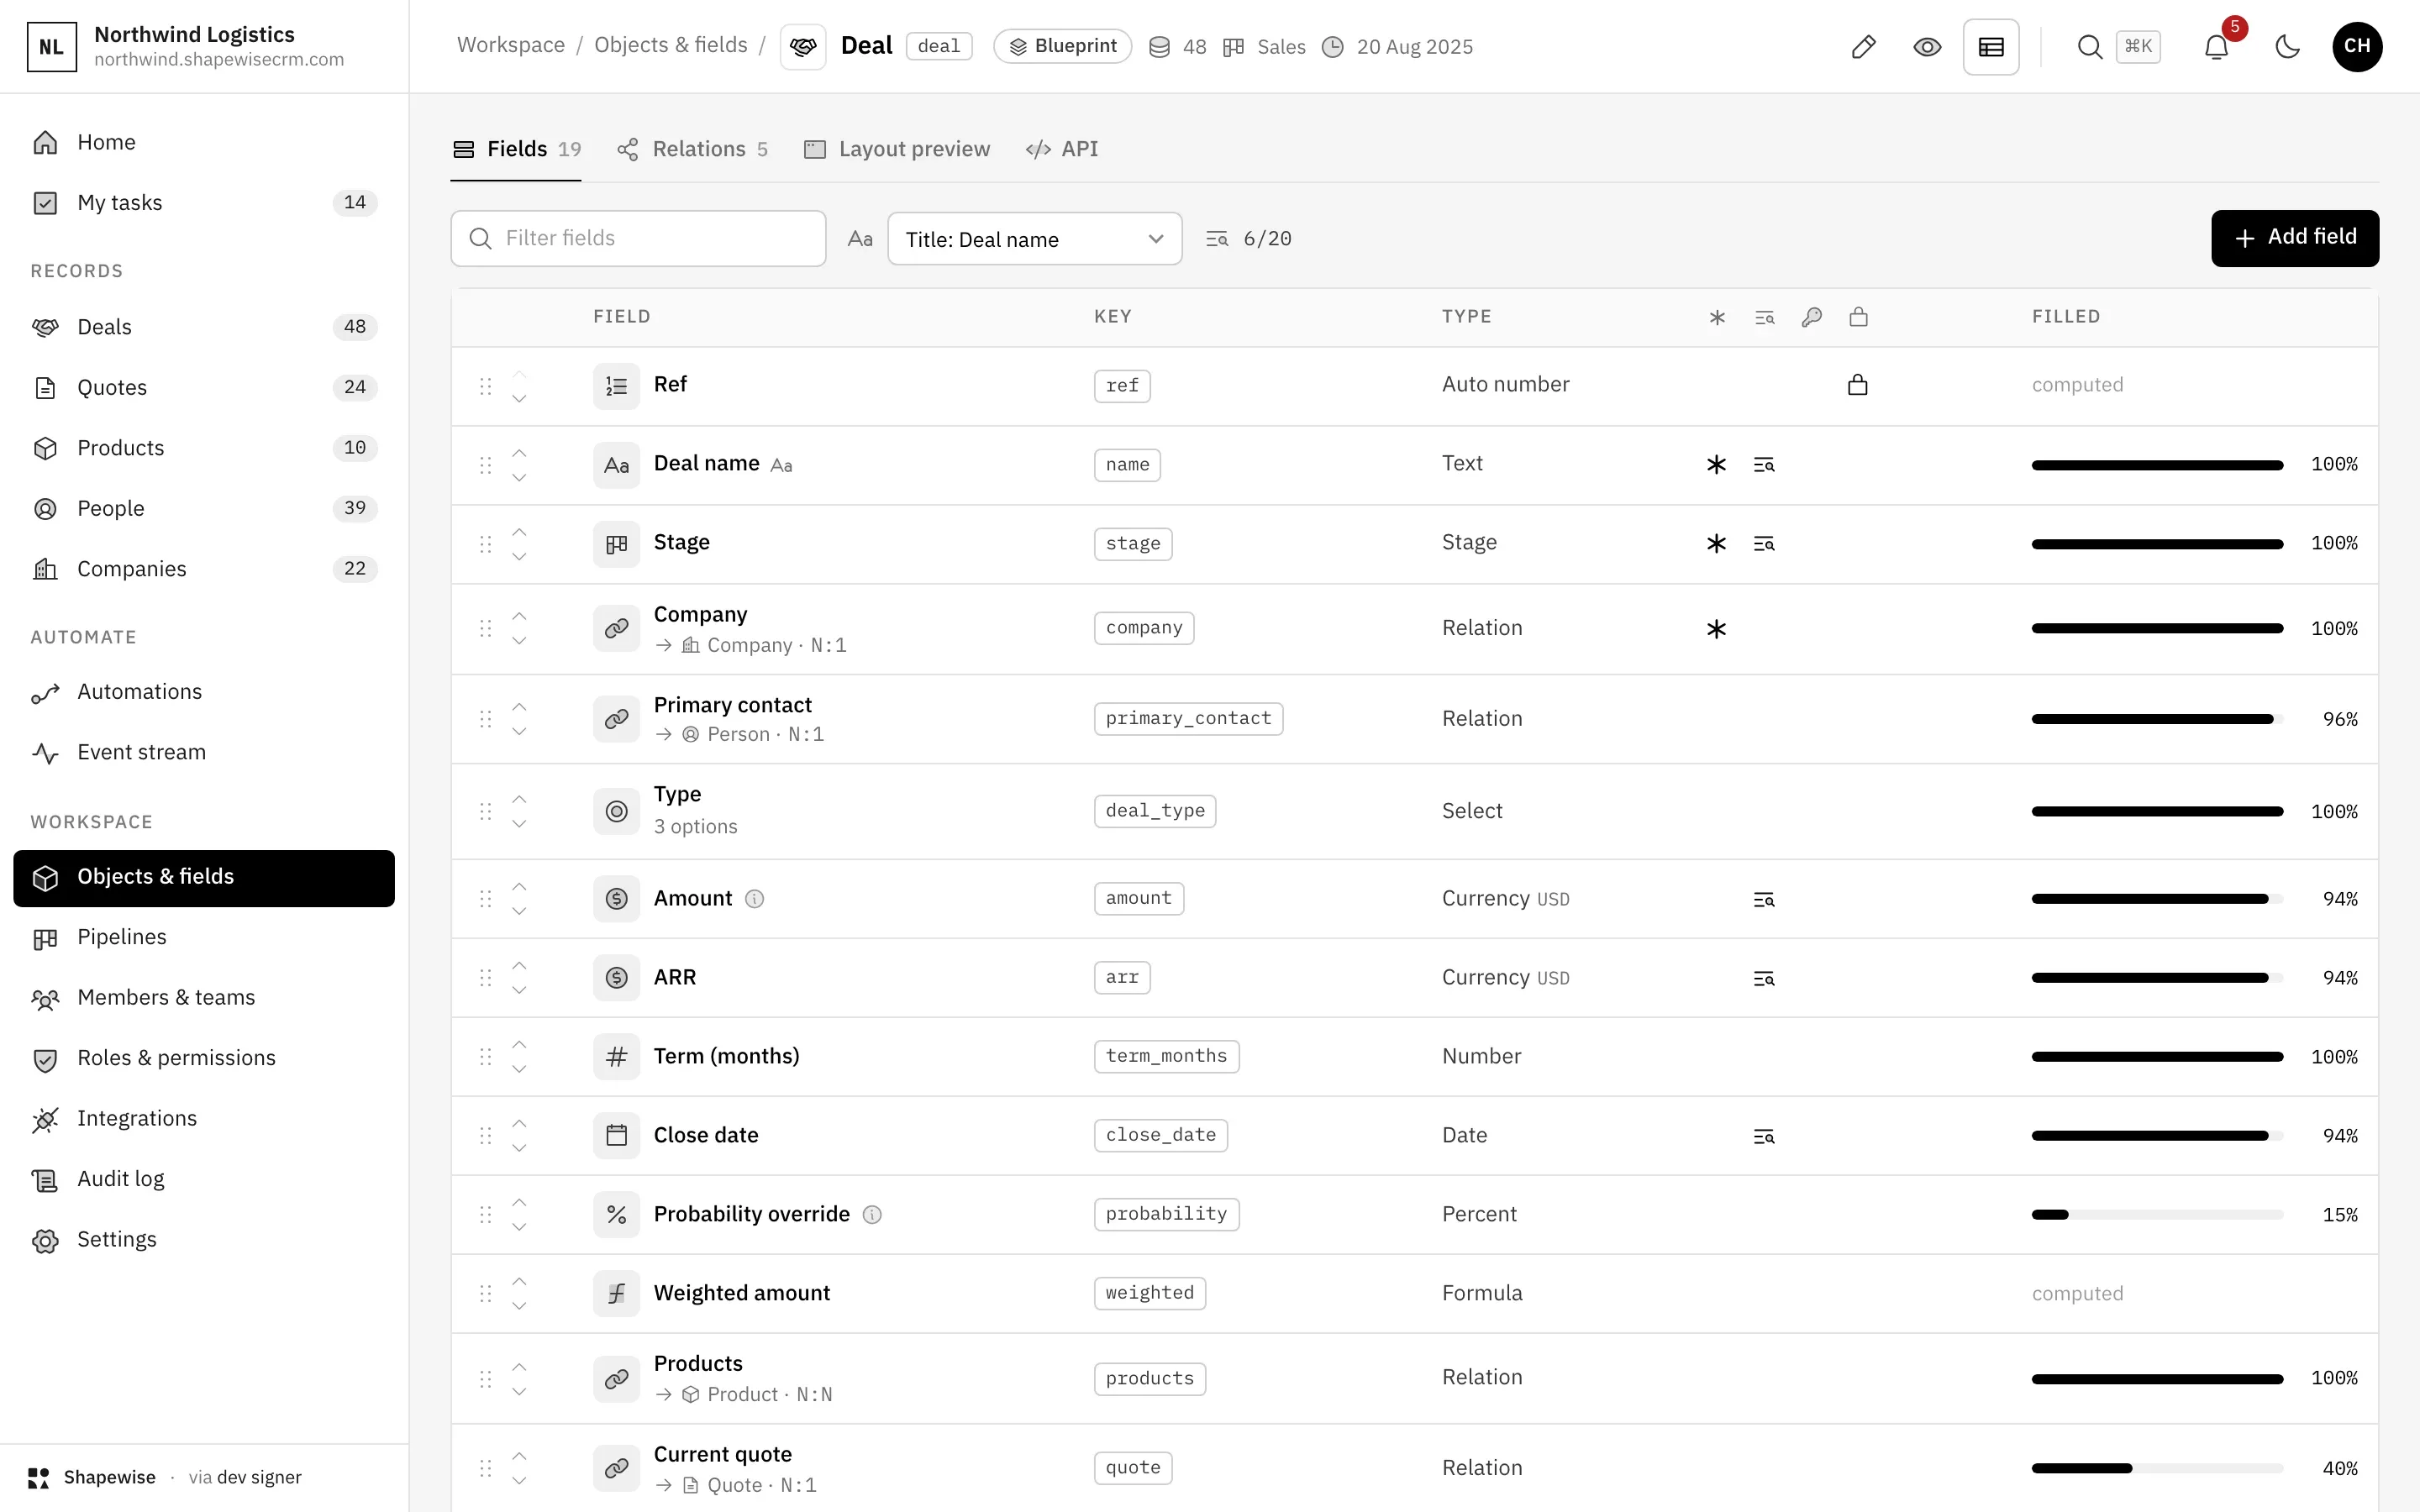Click the Deal handshake object icon
Screen dimensions: 2420x1512
[802, 47]
